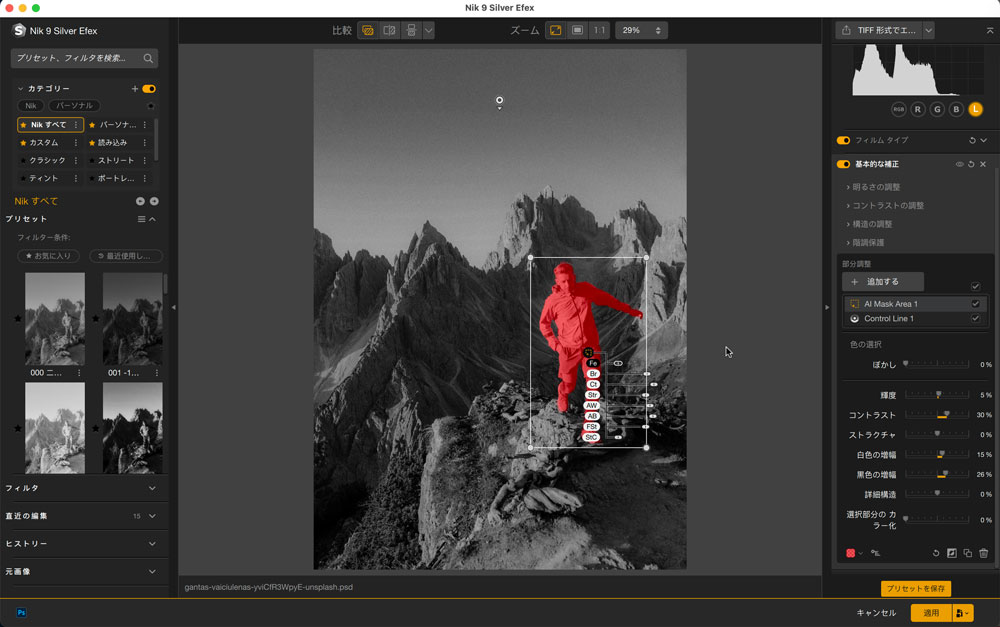Reset the 基本的な補正 panel settings

[x=971, y=164]
